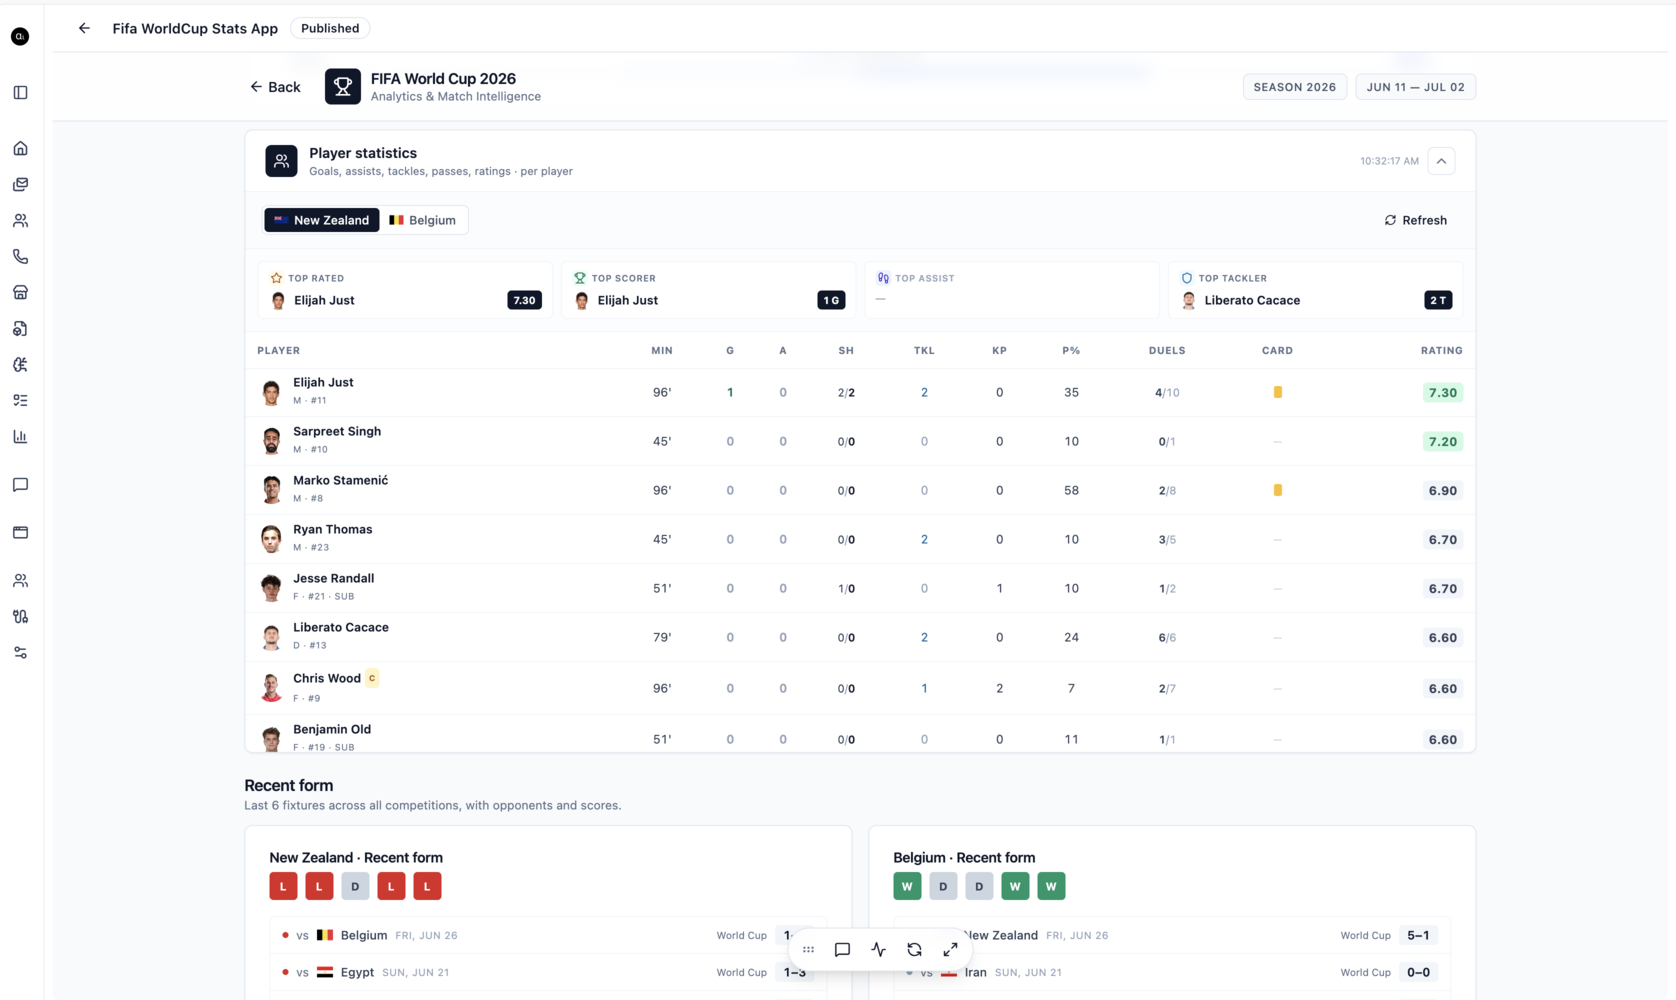
Task: Open the checklist icon in the sidebar
Action: (x=20, y=400)
